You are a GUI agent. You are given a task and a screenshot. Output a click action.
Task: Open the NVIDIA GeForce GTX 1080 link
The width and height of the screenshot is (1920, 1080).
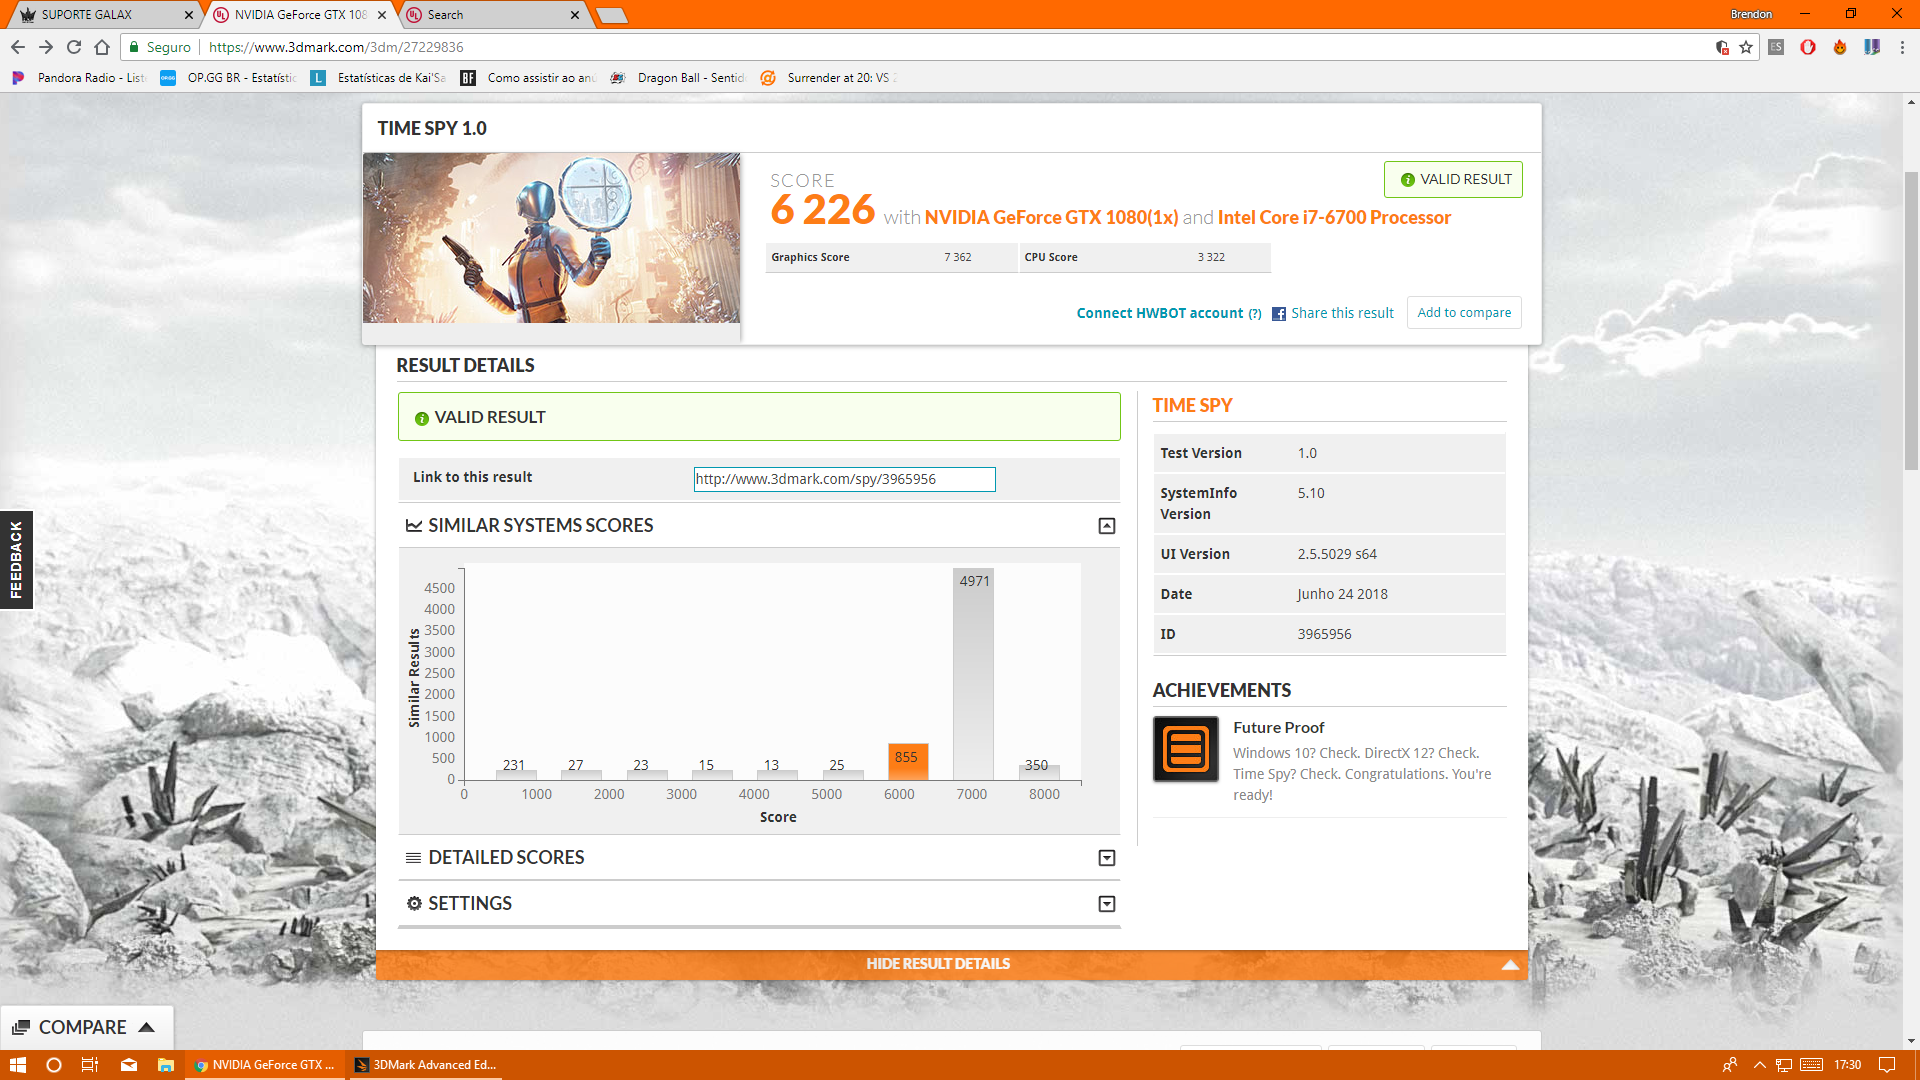coord(1051,218)
